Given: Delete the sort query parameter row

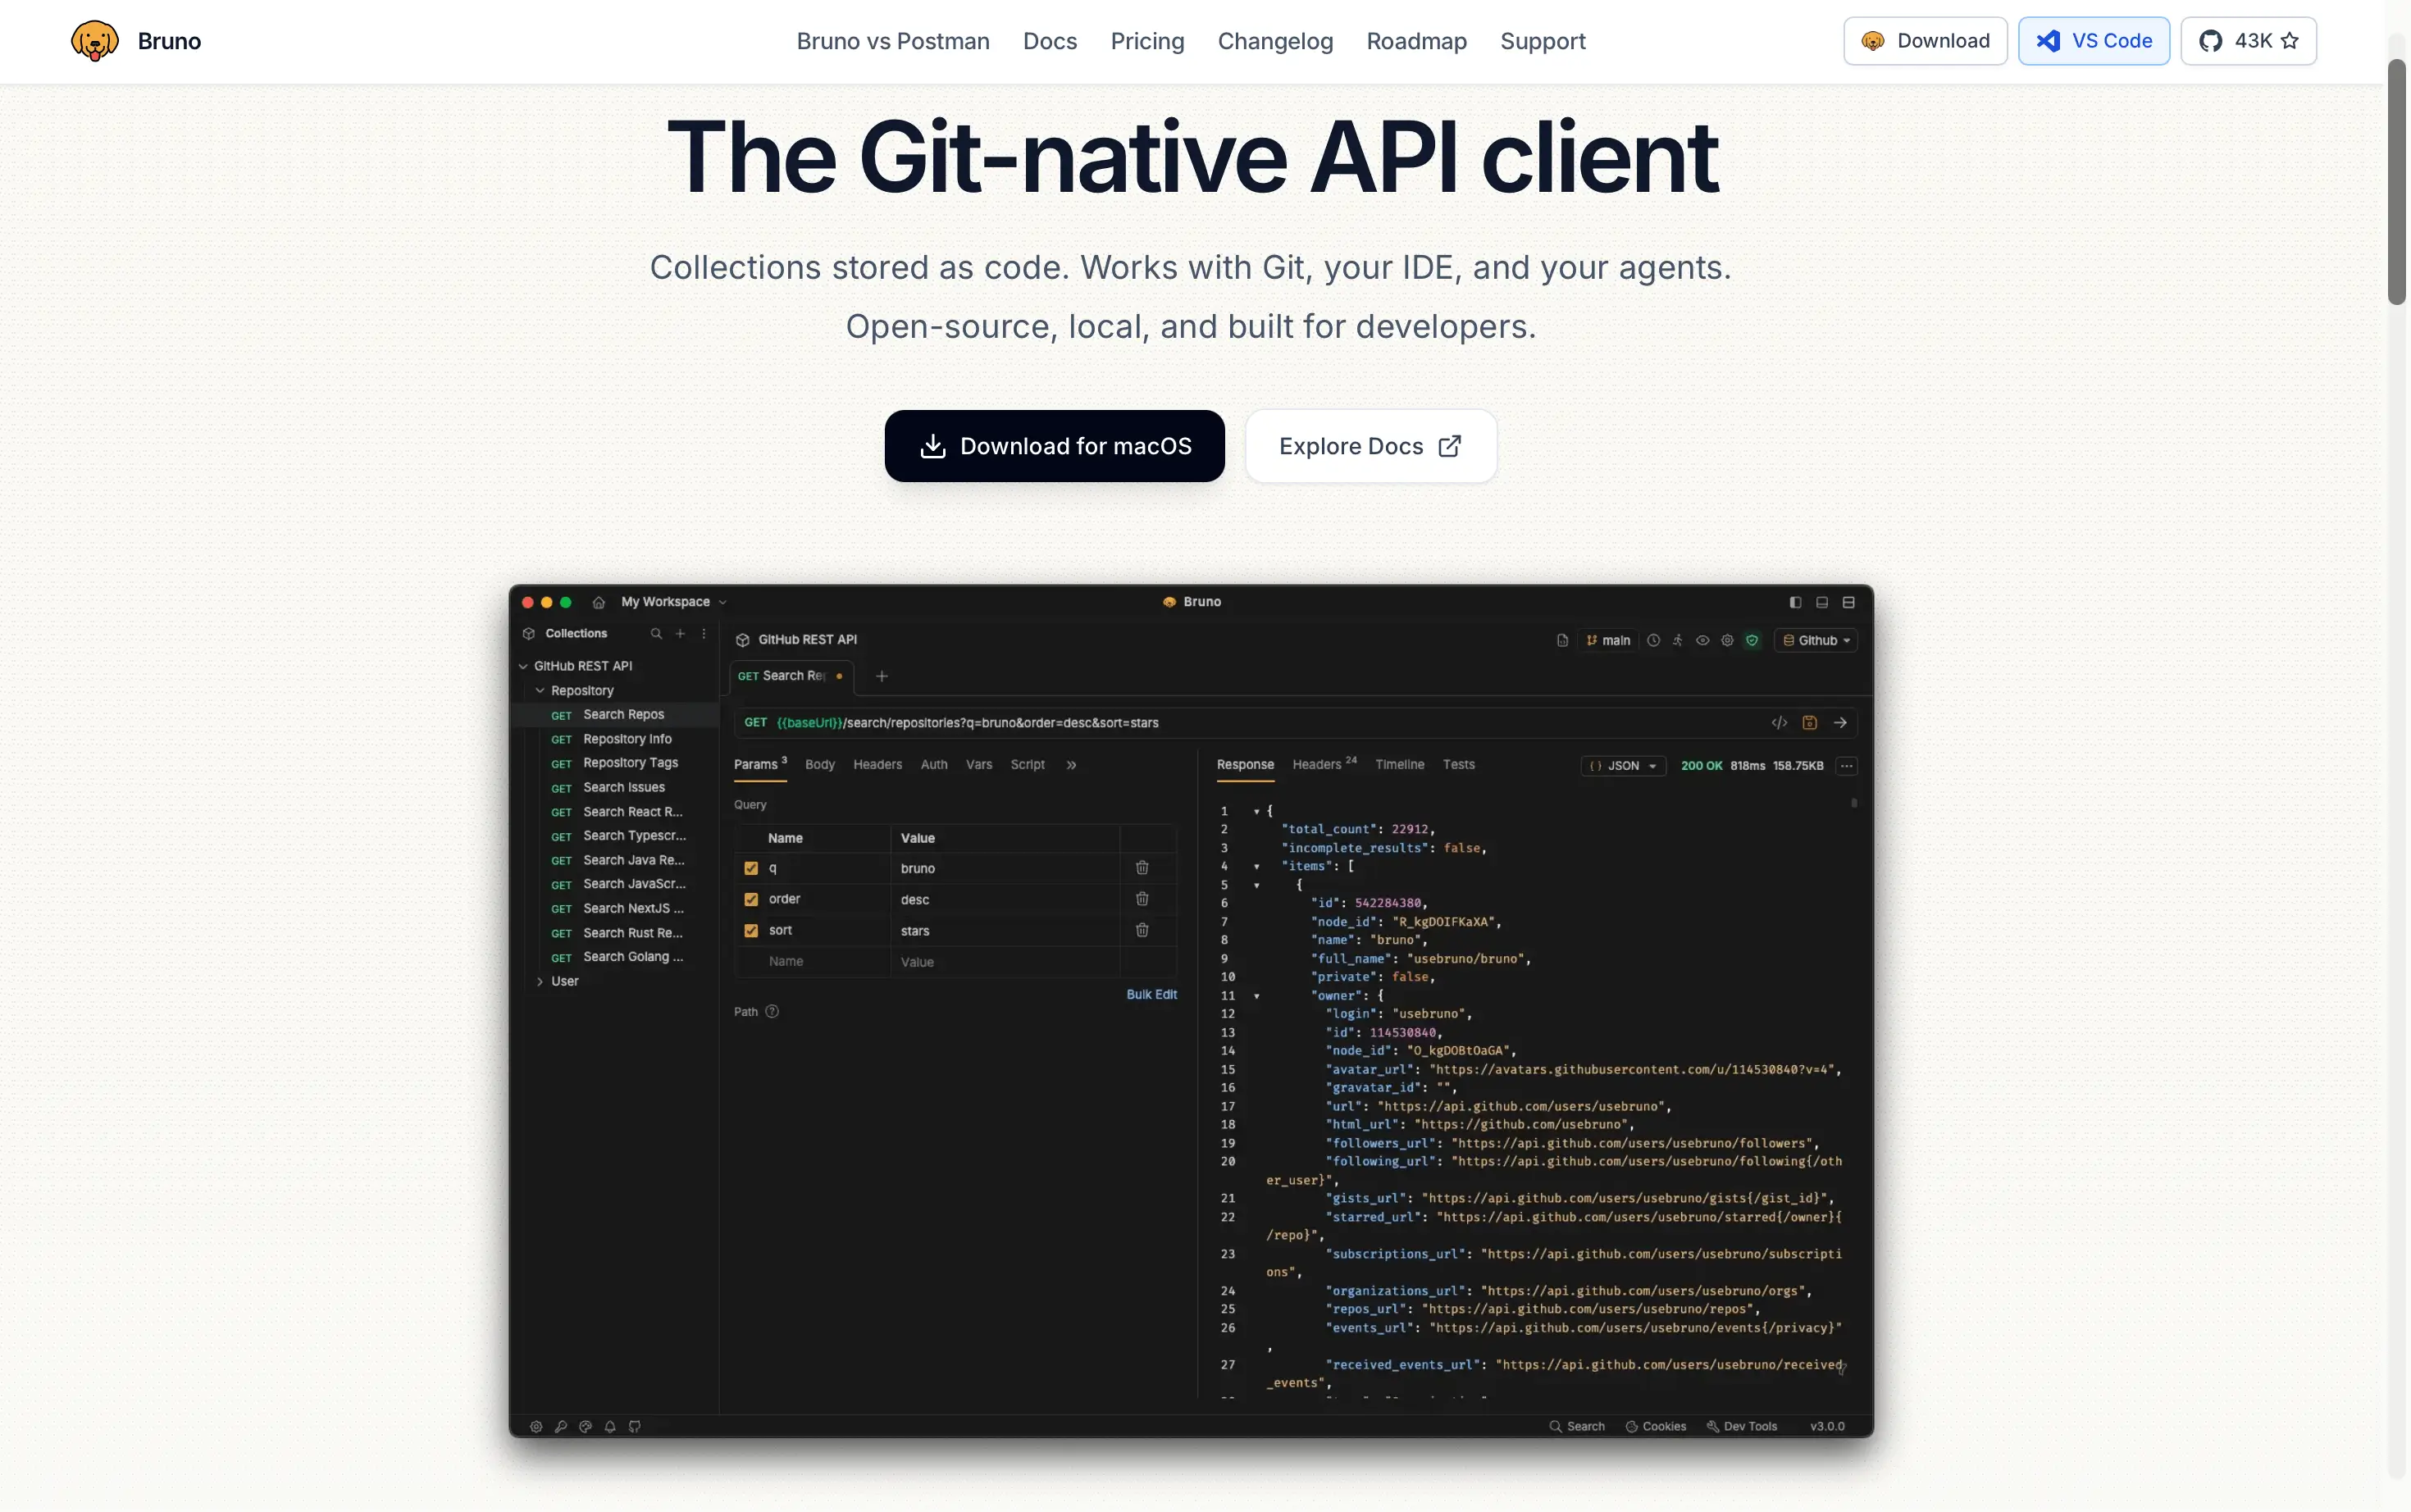Looking at the screenshot, I should tap(1142, 930).
